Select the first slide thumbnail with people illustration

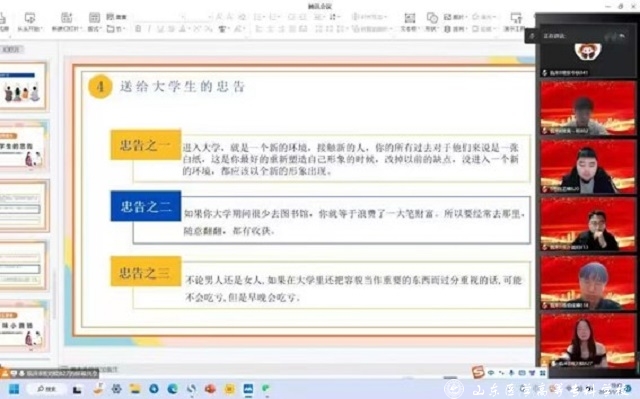coord(23,86)
